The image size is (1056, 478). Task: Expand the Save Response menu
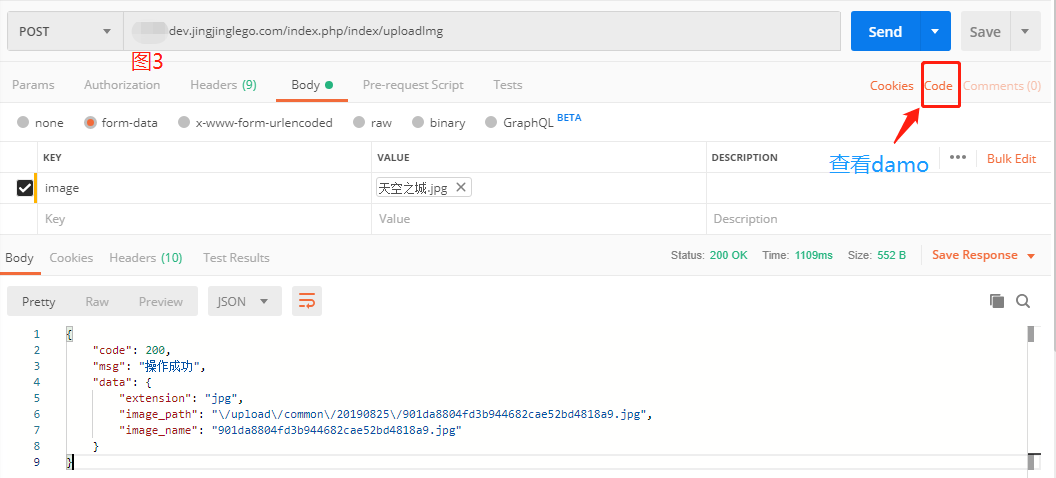[x=983, y=255]
